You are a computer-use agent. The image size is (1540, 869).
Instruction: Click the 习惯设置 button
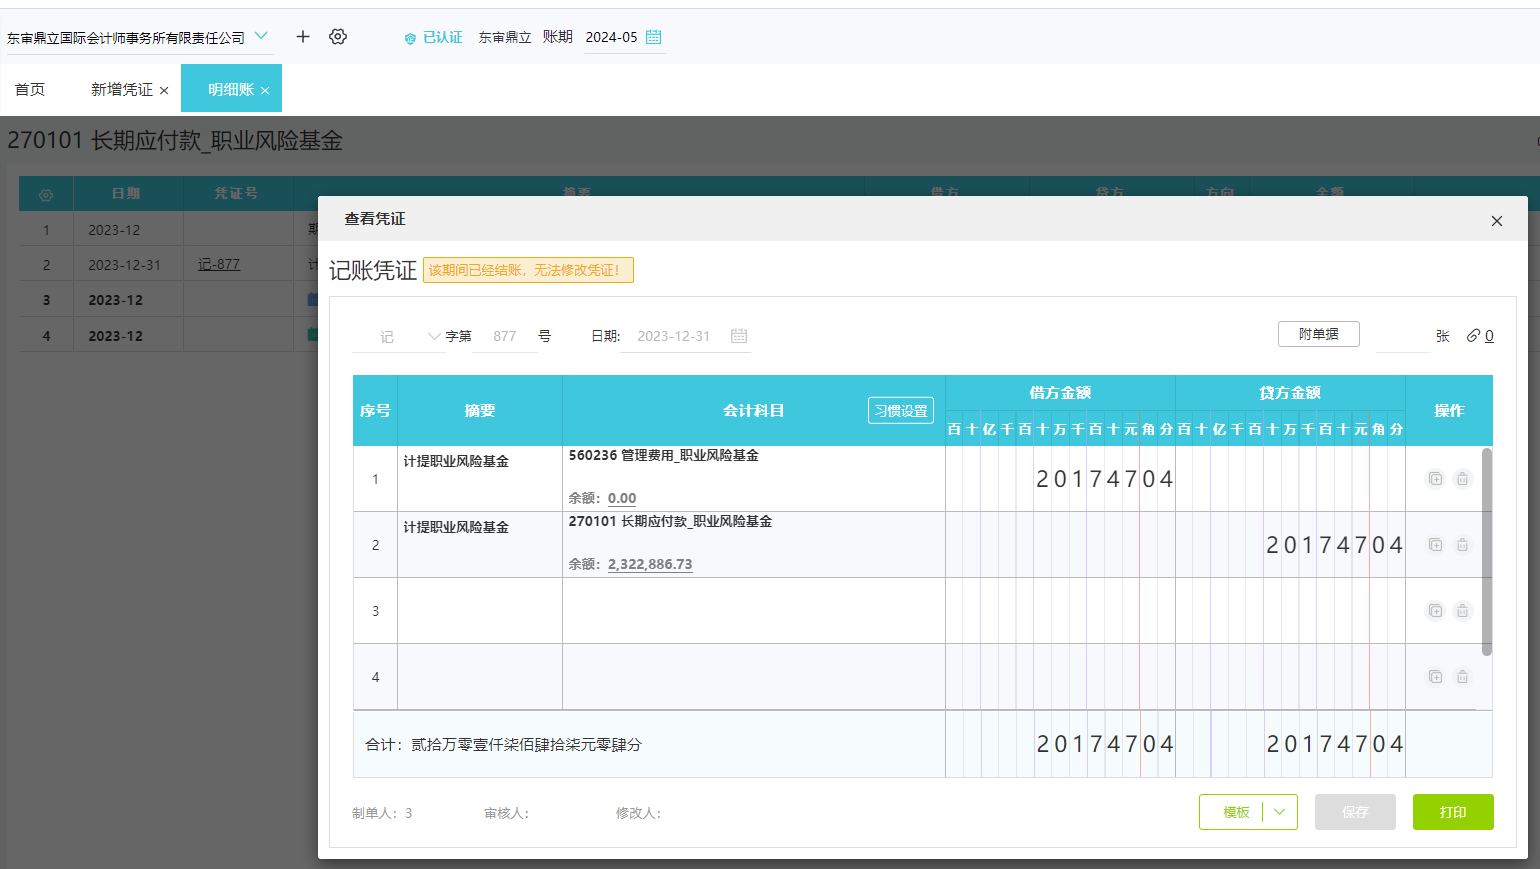pos(900,411)
